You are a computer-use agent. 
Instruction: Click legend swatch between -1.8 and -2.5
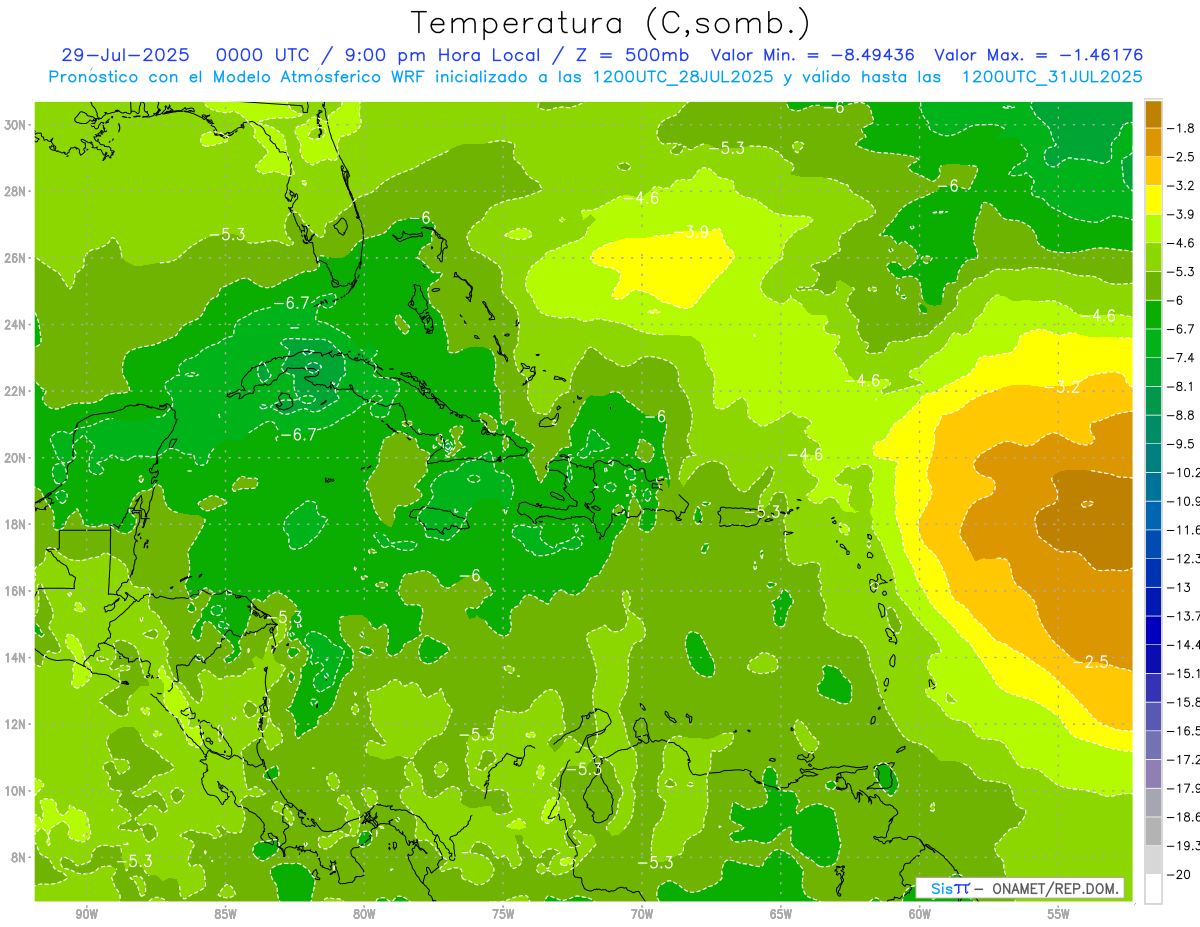pyautogui.click(x=1153, y=142)
